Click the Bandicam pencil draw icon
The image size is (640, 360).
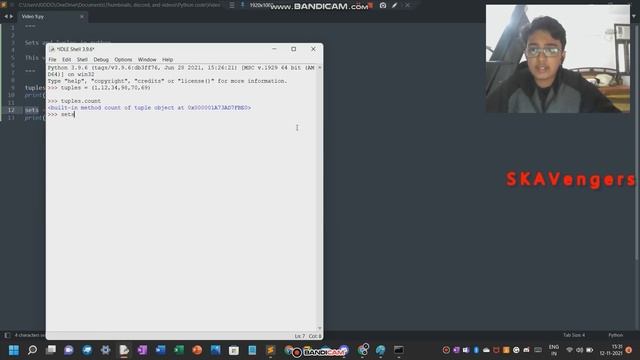point(395,5)
